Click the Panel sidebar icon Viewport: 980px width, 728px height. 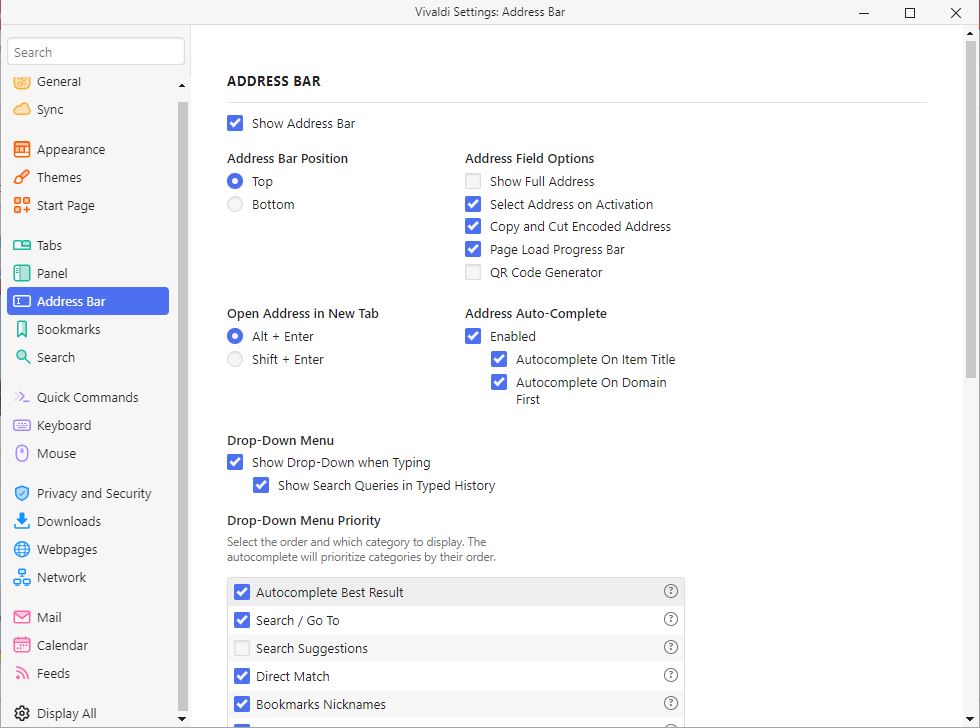pyautogui.click(x=22, y=273)
